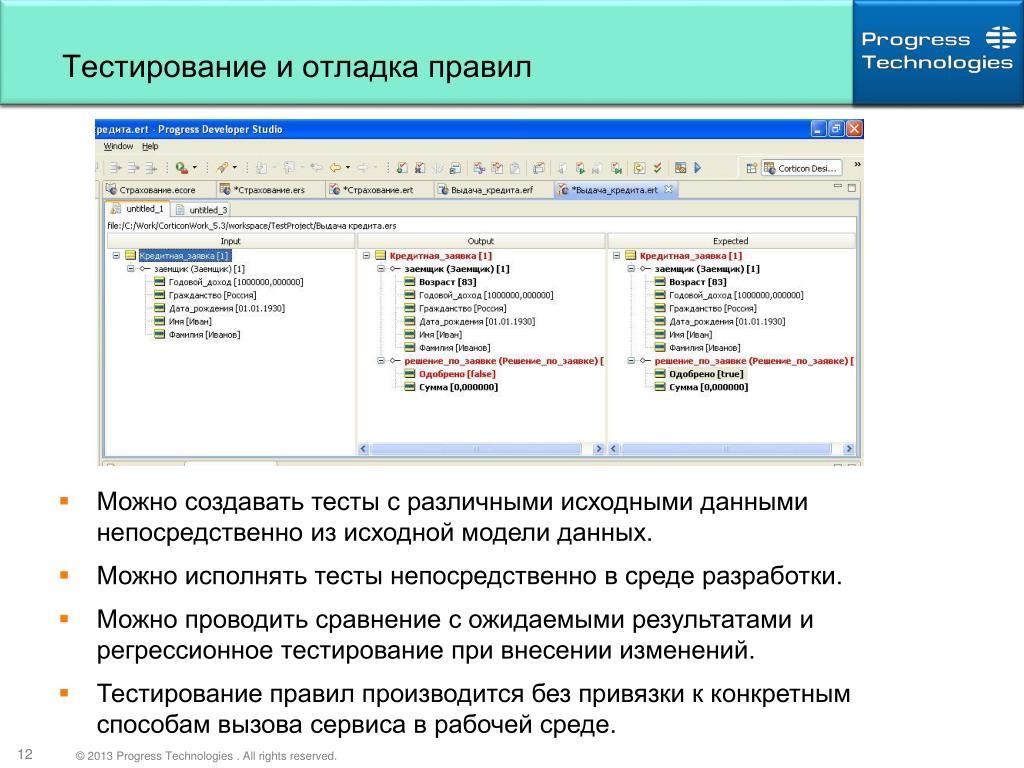Collapse Кредитная_заявка [1] in the Input tree
The image size is (1024, 768).
coord(116,255)
